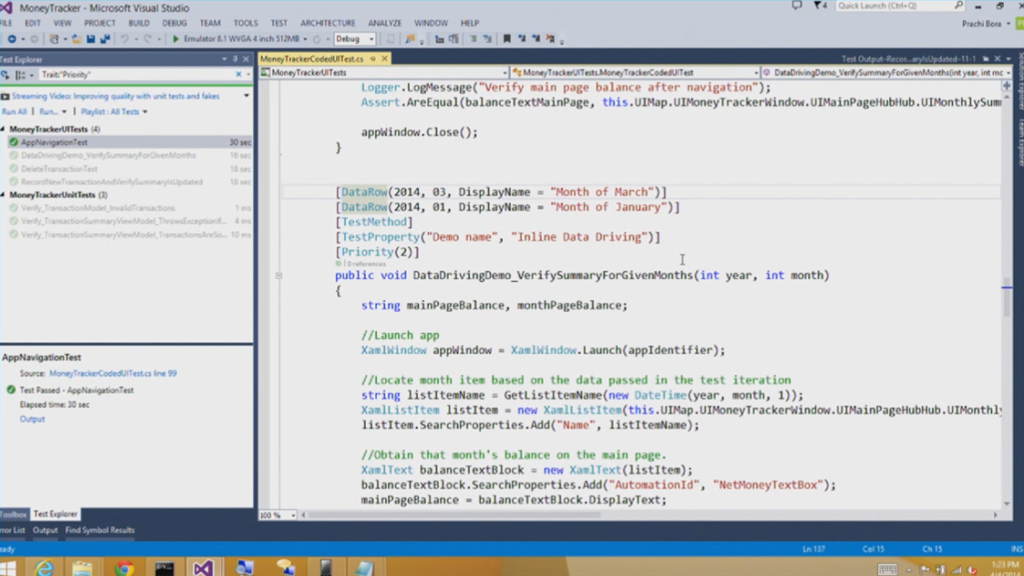Open the MoneyTrackerUITests project dropdown in editor
Viewport: 1024px width, 576px height.
505,72
